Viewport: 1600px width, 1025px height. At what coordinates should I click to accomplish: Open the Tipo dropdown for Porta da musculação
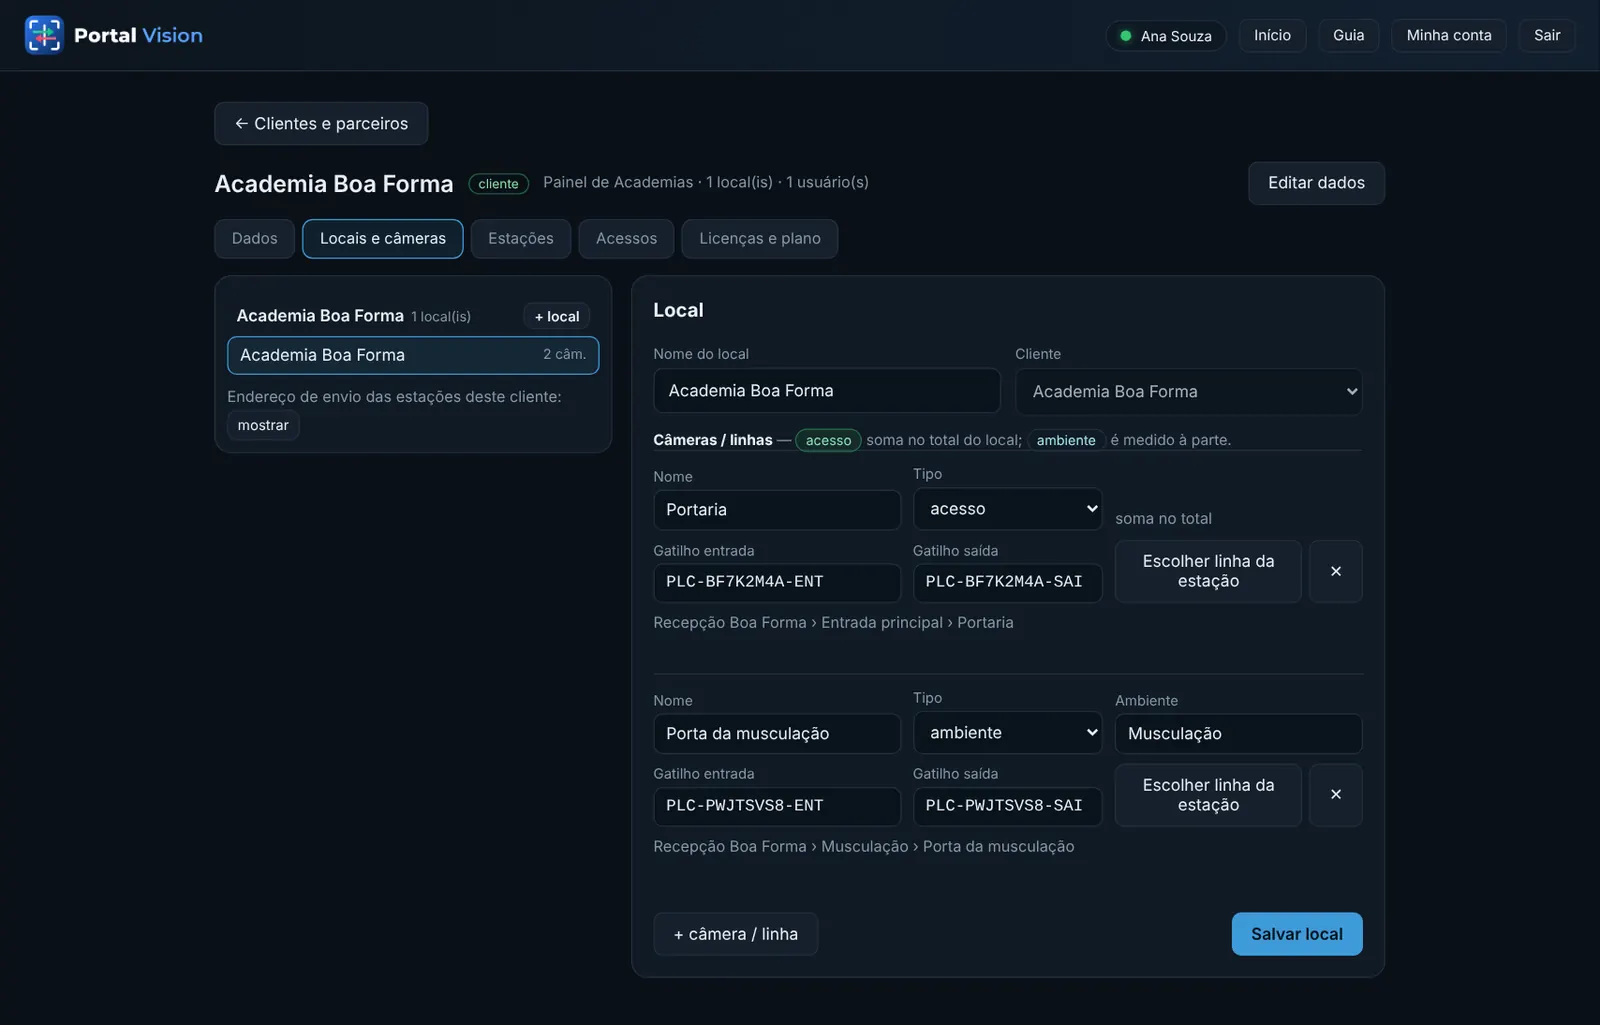coord(1007,733)
